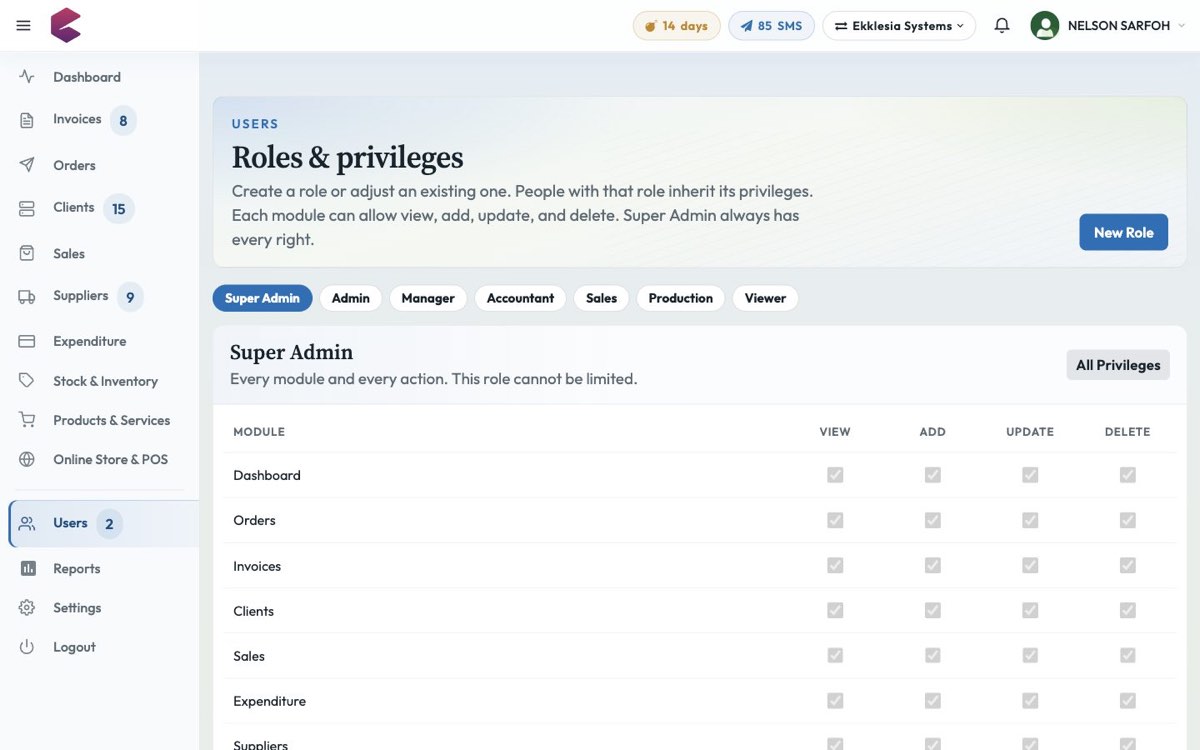
Task: Open the hamburger menu icon
Action: [x=24, y=26]
